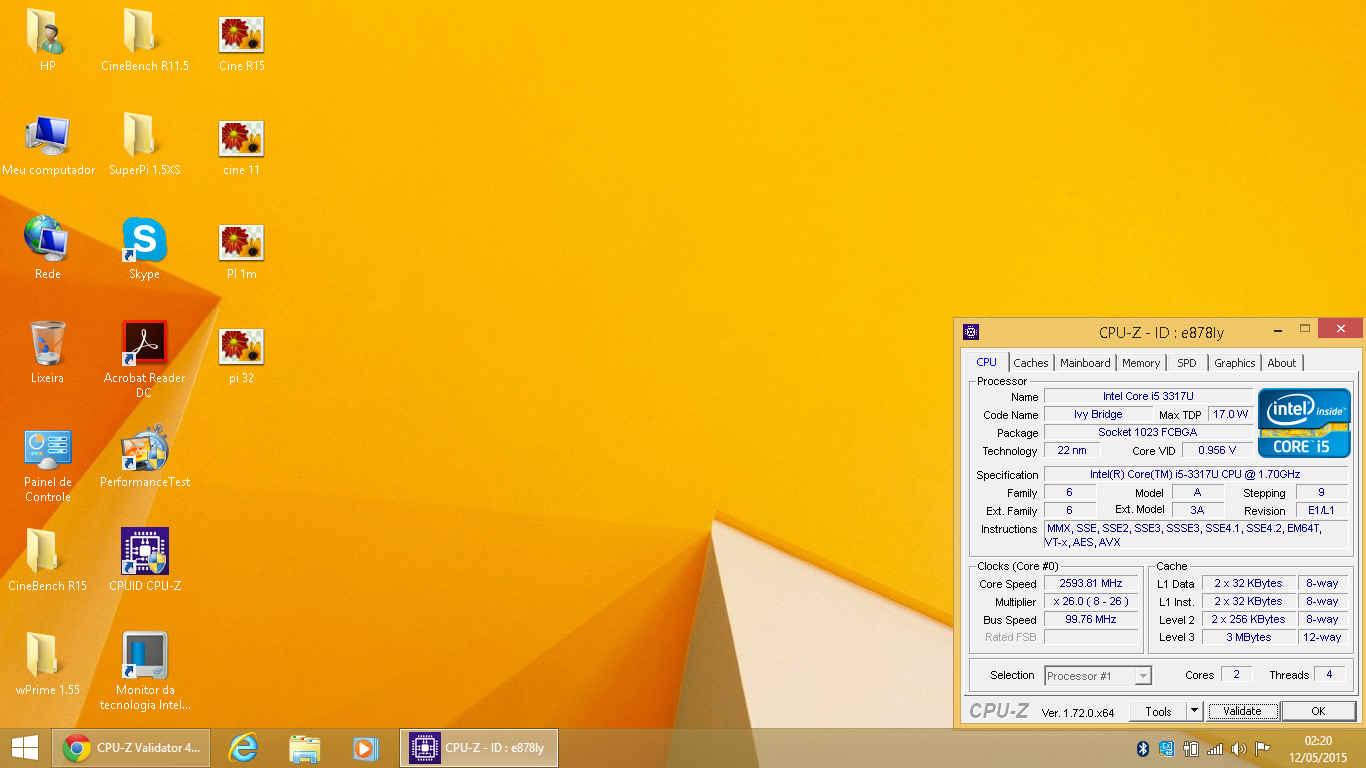This screenshot has height=768, width=1366.
Task: Open the Processor #1 selection dropdown
Action: point(1098,676)
